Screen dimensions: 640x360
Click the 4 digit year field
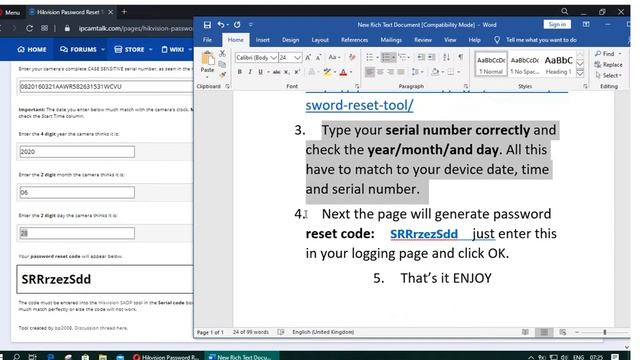pos(77,152)
